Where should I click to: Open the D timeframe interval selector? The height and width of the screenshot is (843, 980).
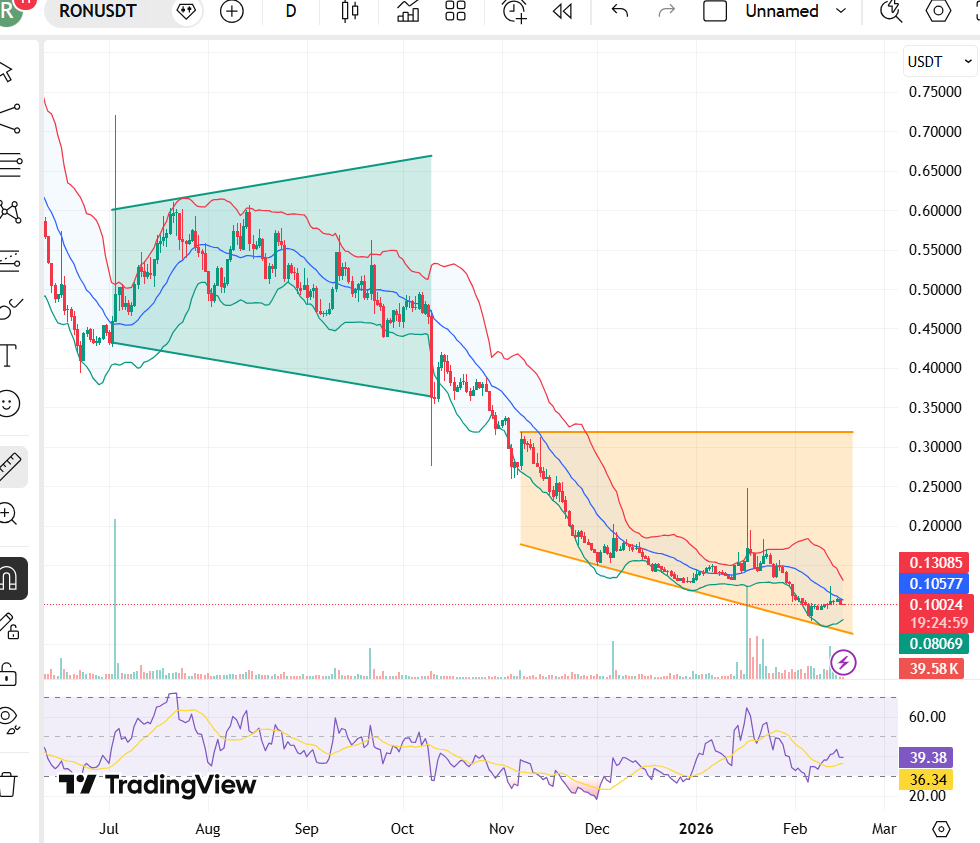click(291, 12)
